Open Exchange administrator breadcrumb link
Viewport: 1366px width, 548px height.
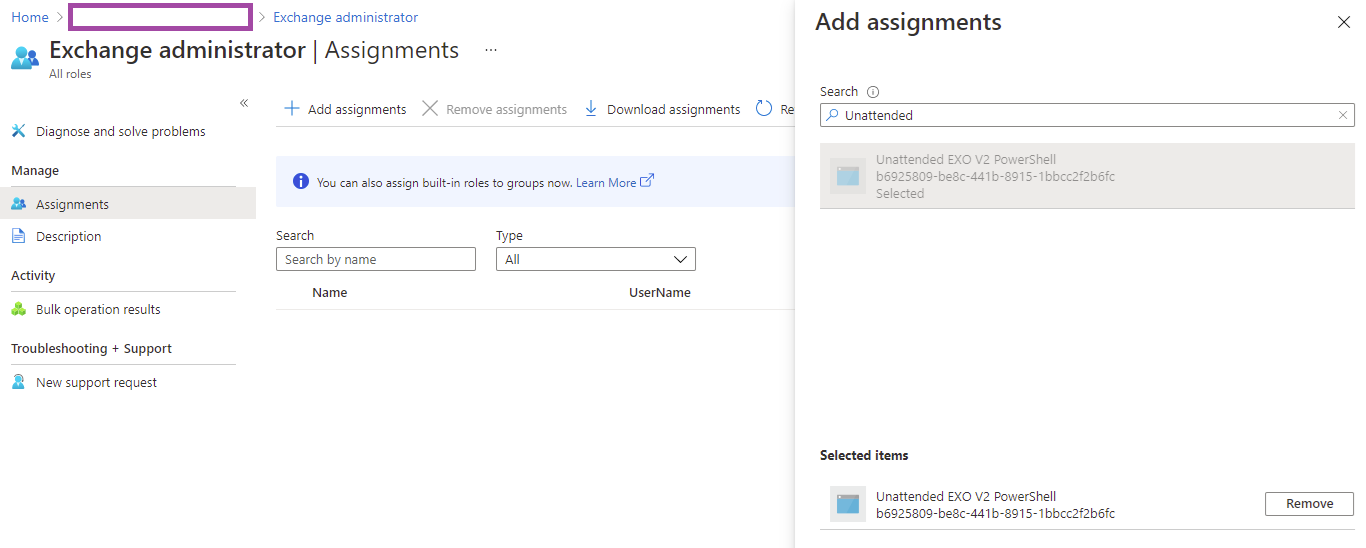point(345,17)
